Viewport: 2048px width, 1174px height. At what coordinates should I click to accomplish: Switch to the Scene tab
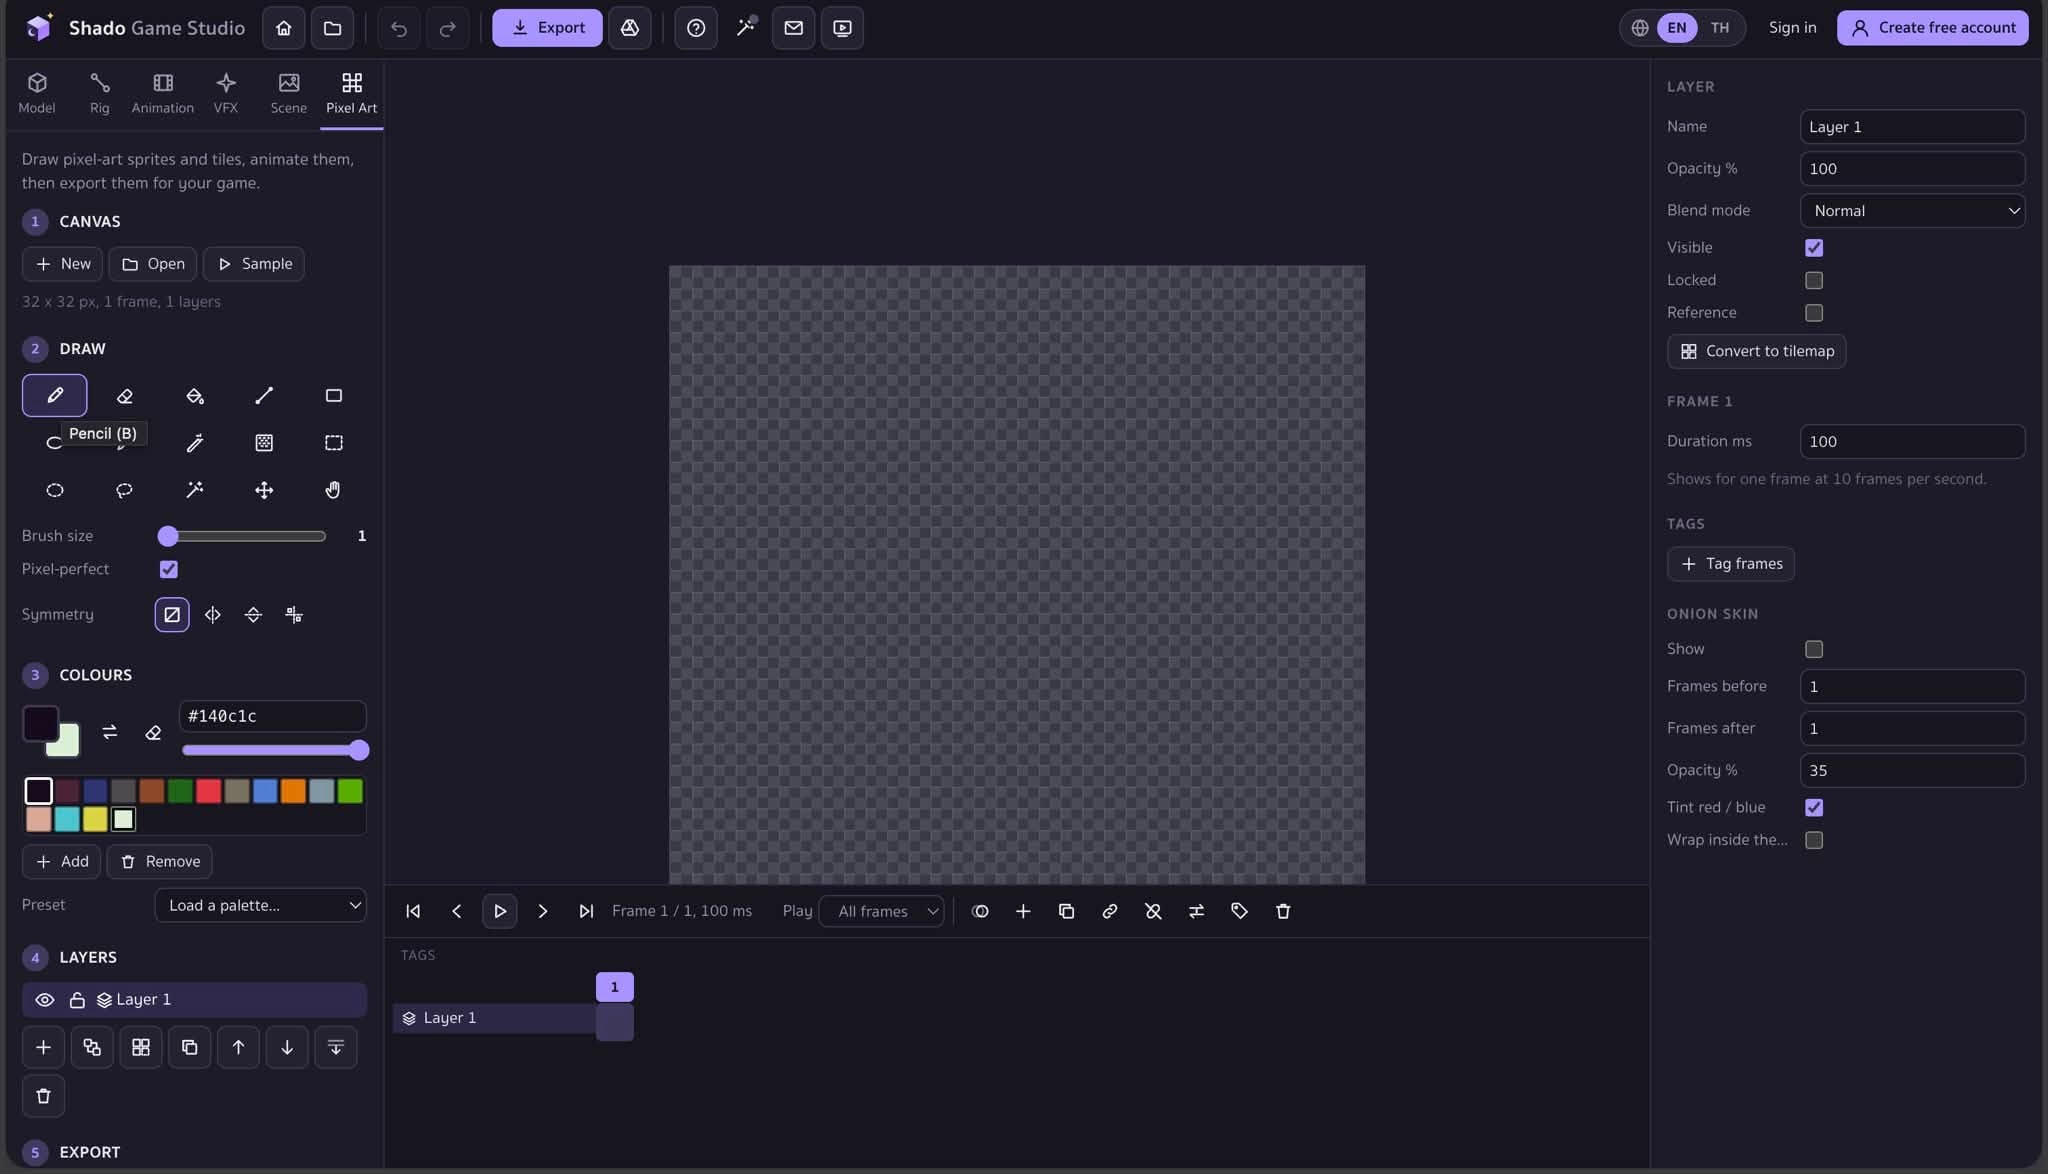289,94
